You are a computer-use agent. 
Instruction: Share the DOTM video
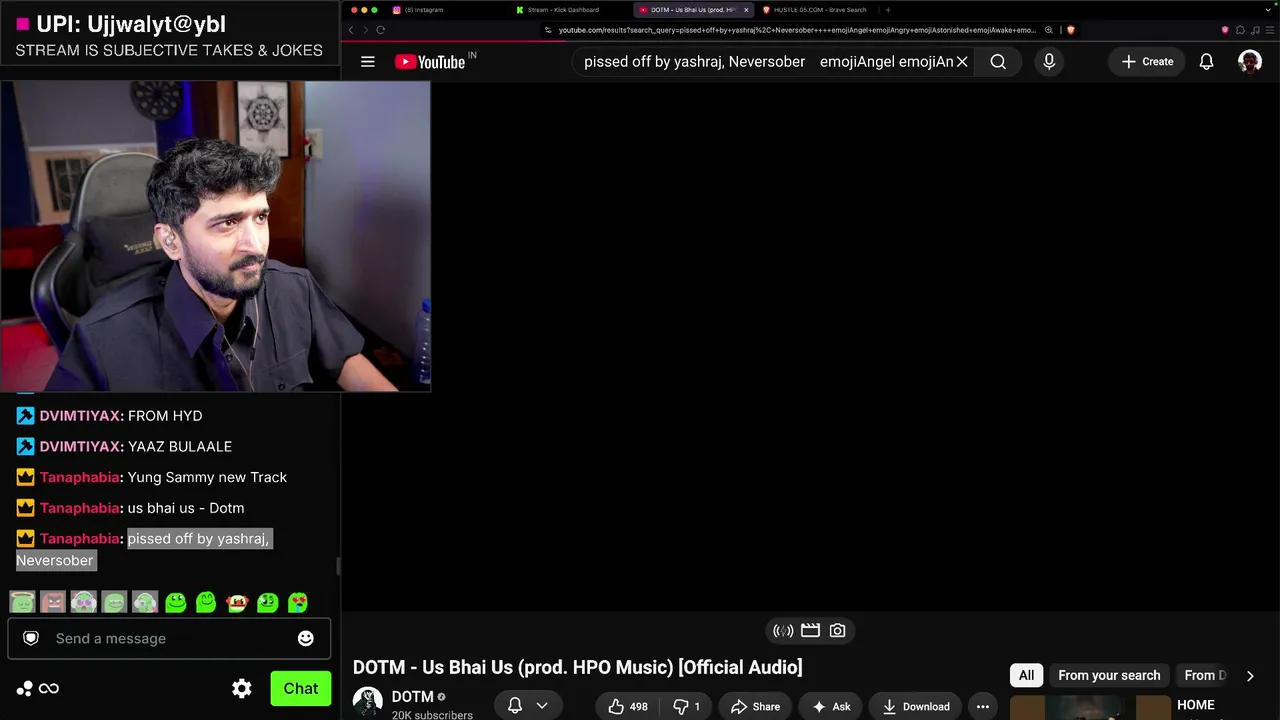(x=755, y=706)
